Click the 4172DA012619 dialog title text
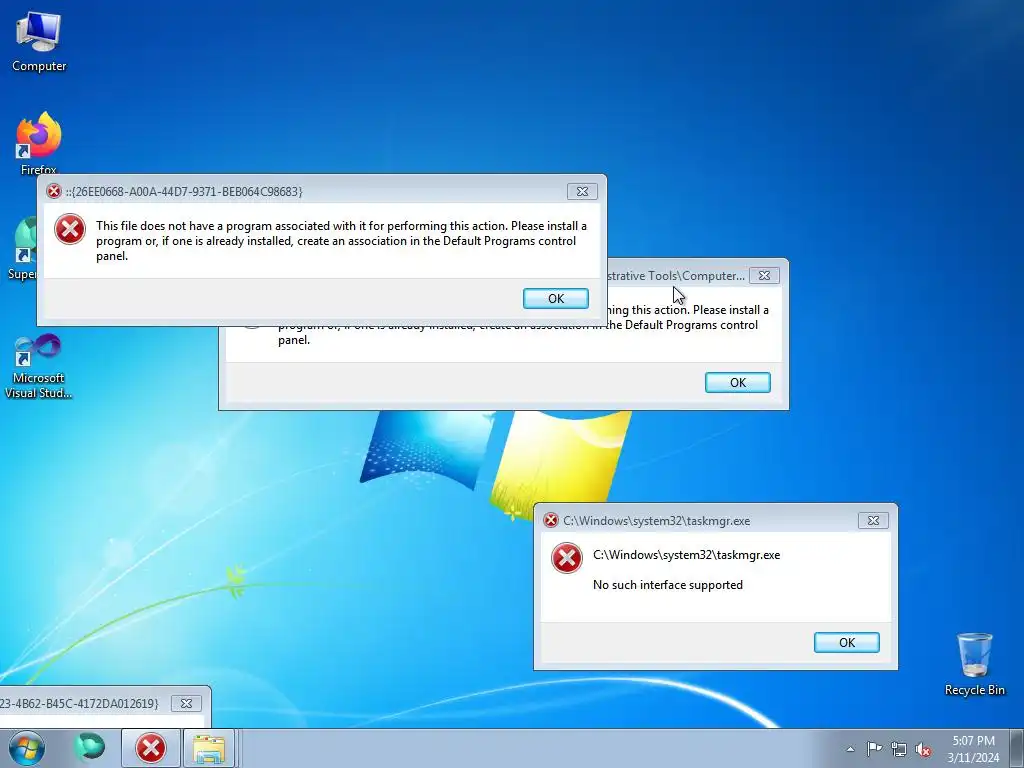The height and width of the screenshot is (768, 1024). coord(79,703)
